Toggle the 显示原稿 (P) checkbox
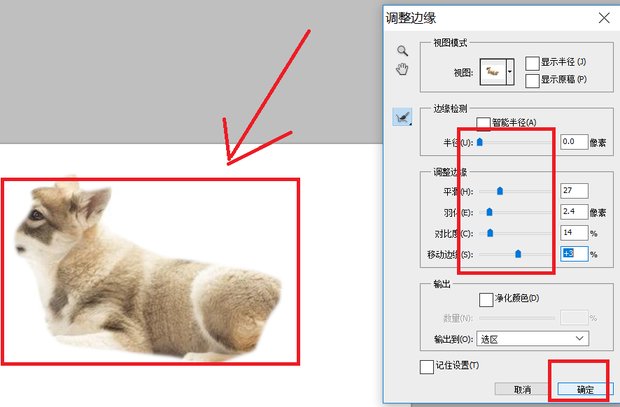 click(x=533, y=79)
